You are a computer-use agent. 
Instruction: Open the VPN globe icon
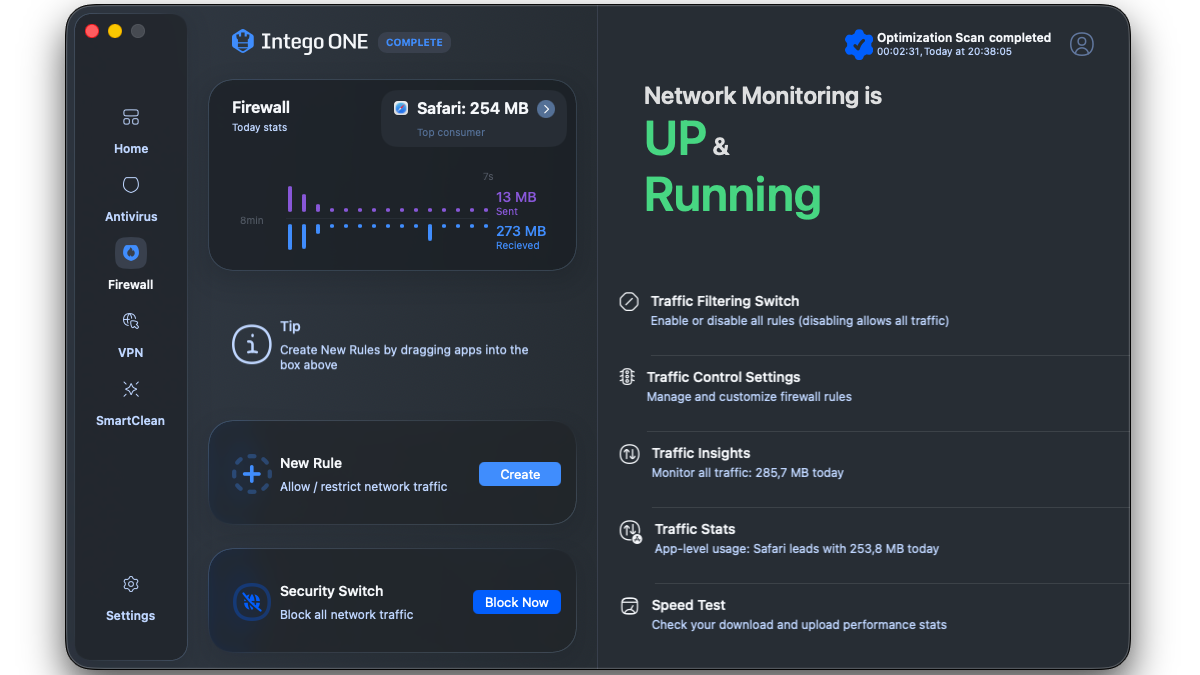(x=131, y=321)
